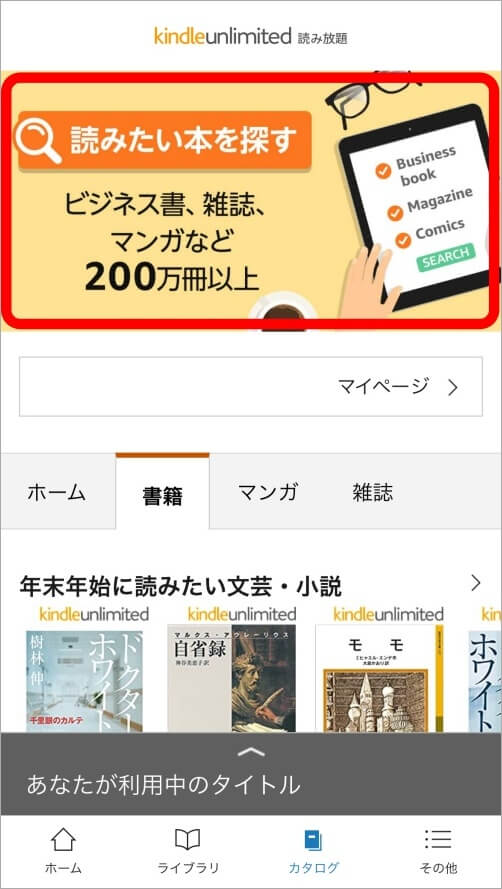The image size is (502, 889).
Task: Switch to the 雑誌 tab
Action: tap(373, 492)
